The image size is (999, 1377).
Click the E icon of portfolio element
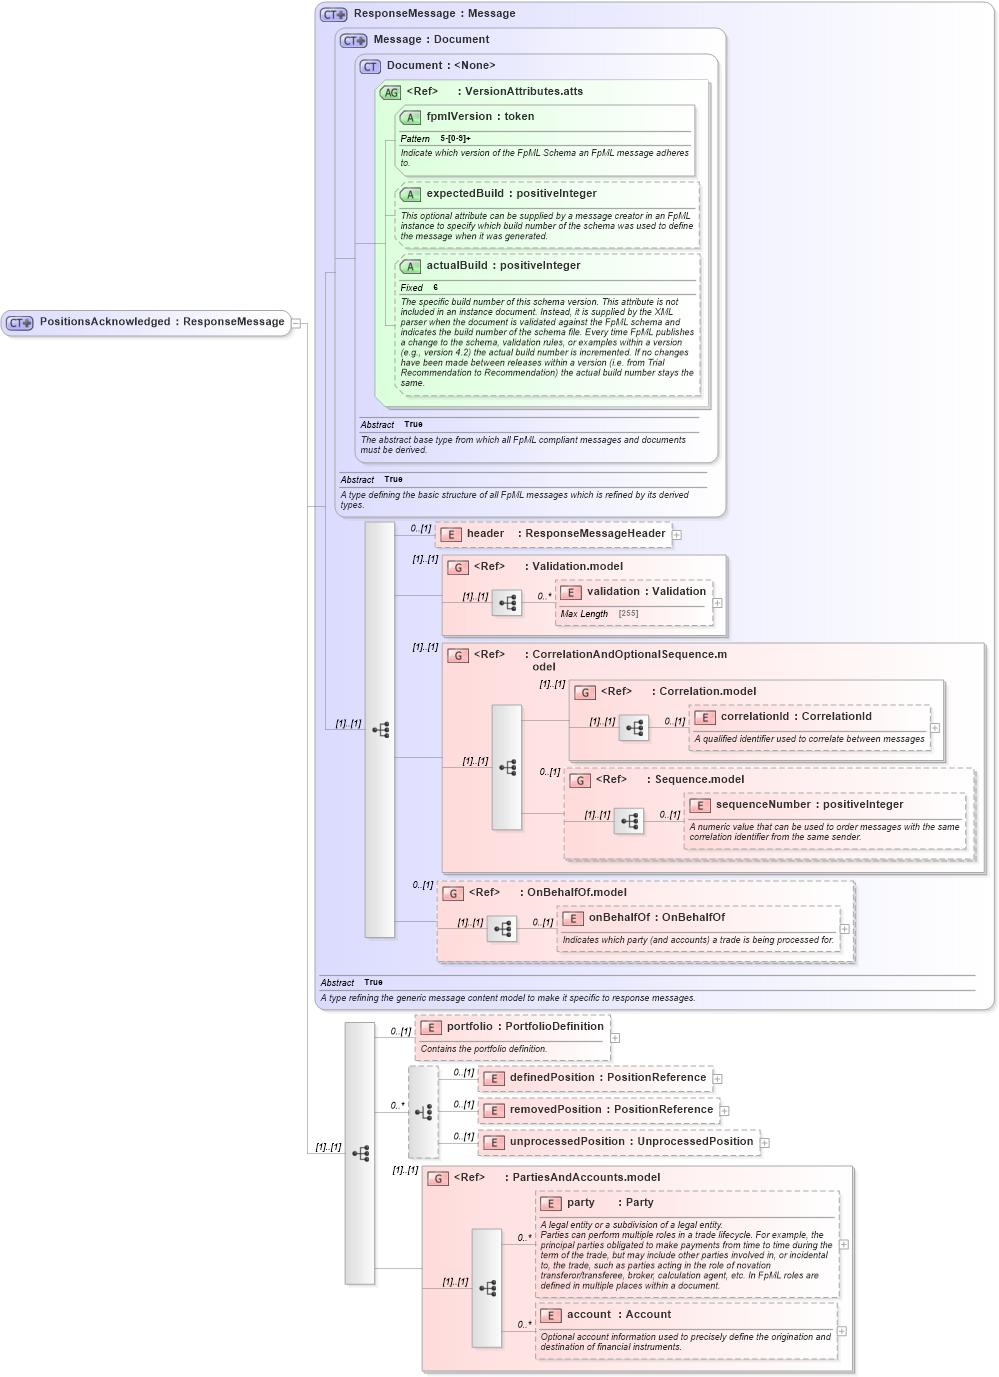431,1027
